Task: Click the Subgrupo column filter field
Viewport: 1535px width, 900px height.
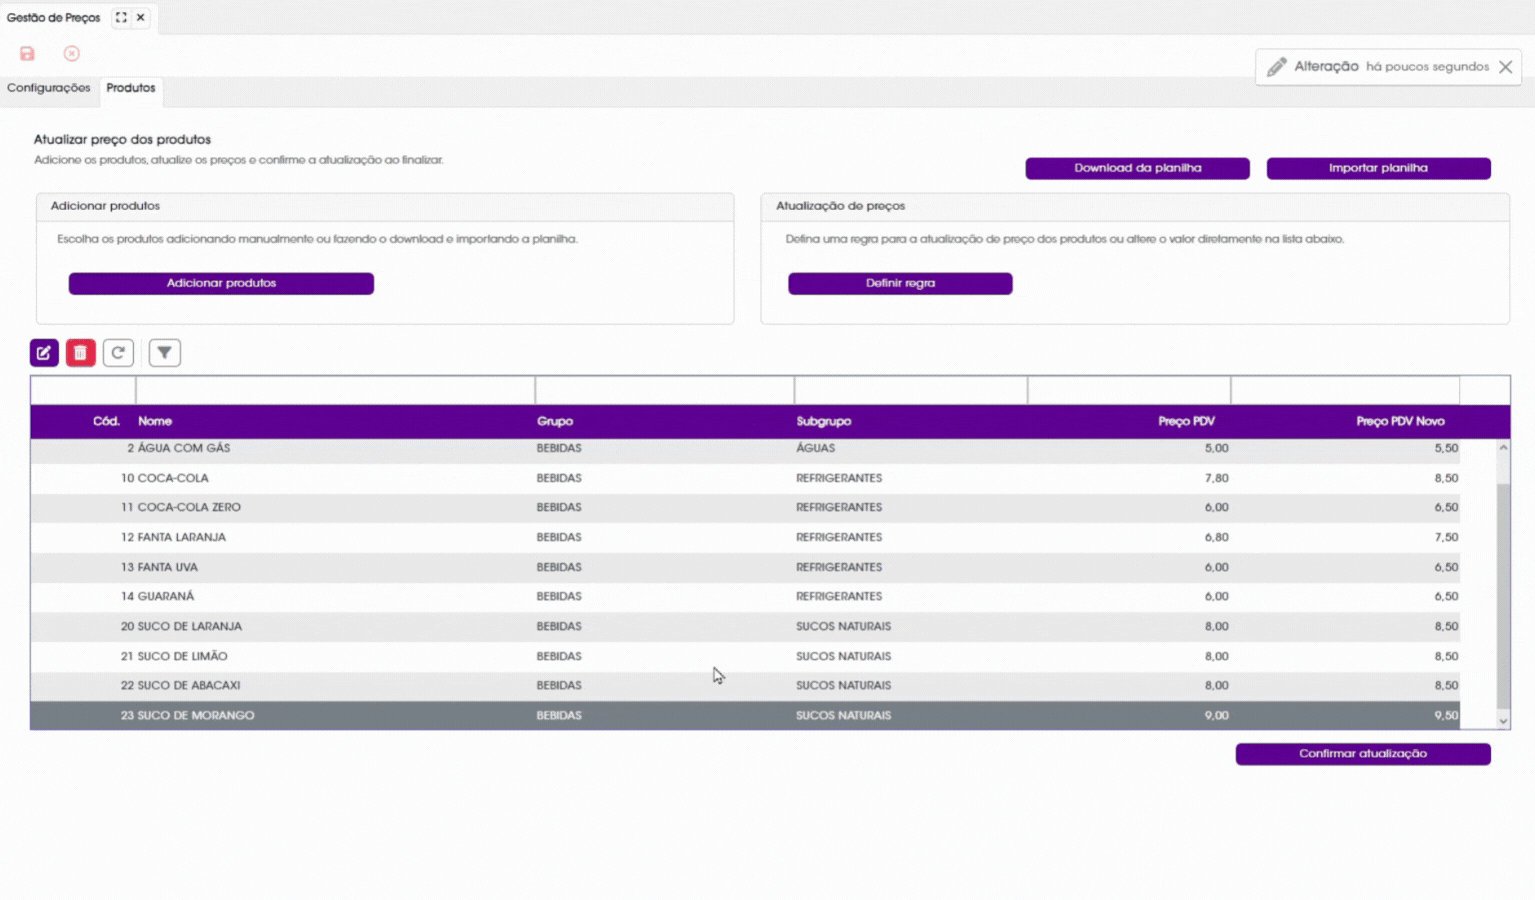Action: pos(910,390)
